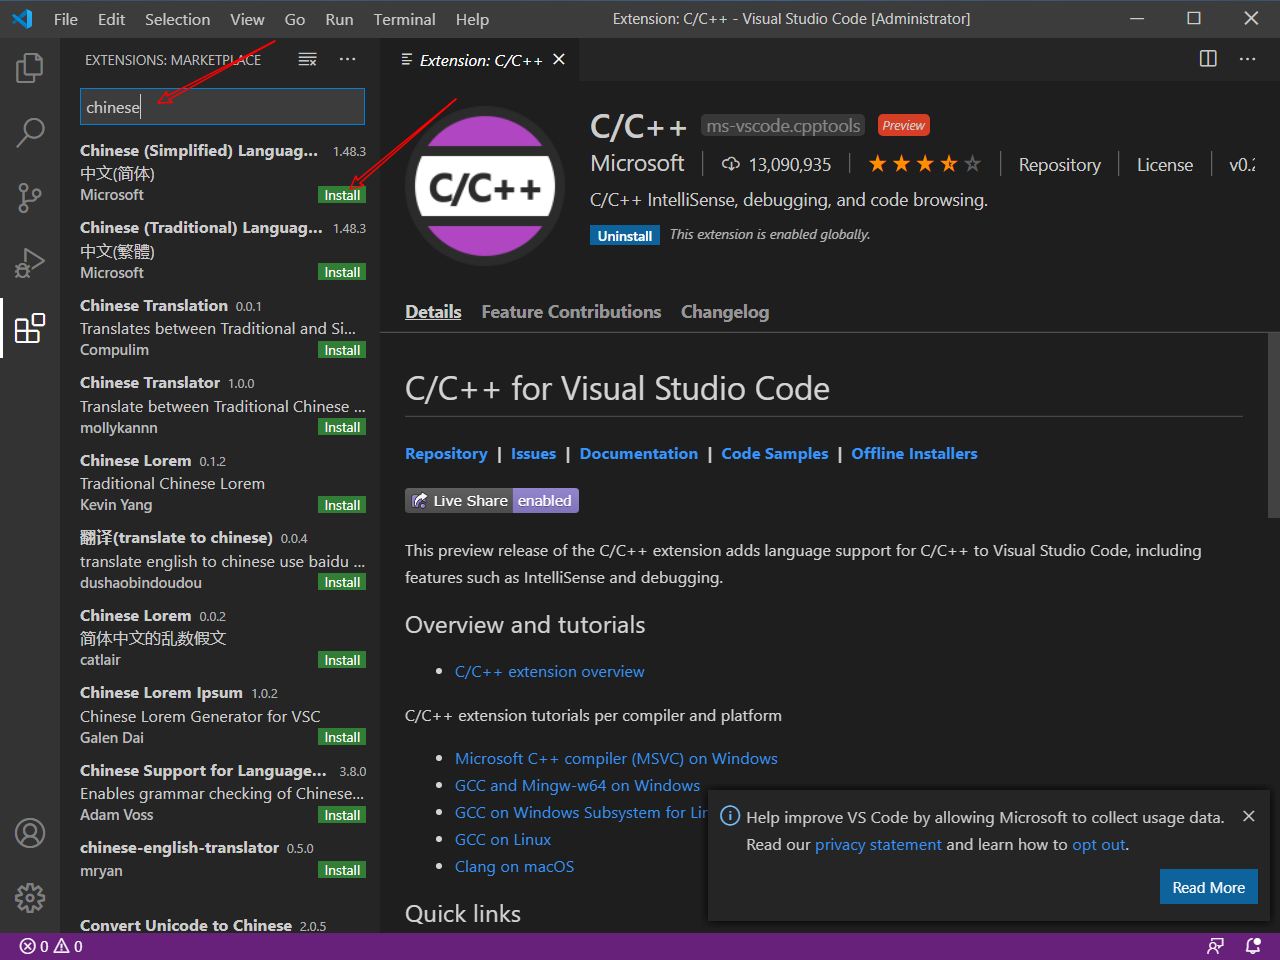1280x960 pixels.
Task: Open the Offline Installers link
Action: coord(914,454)
